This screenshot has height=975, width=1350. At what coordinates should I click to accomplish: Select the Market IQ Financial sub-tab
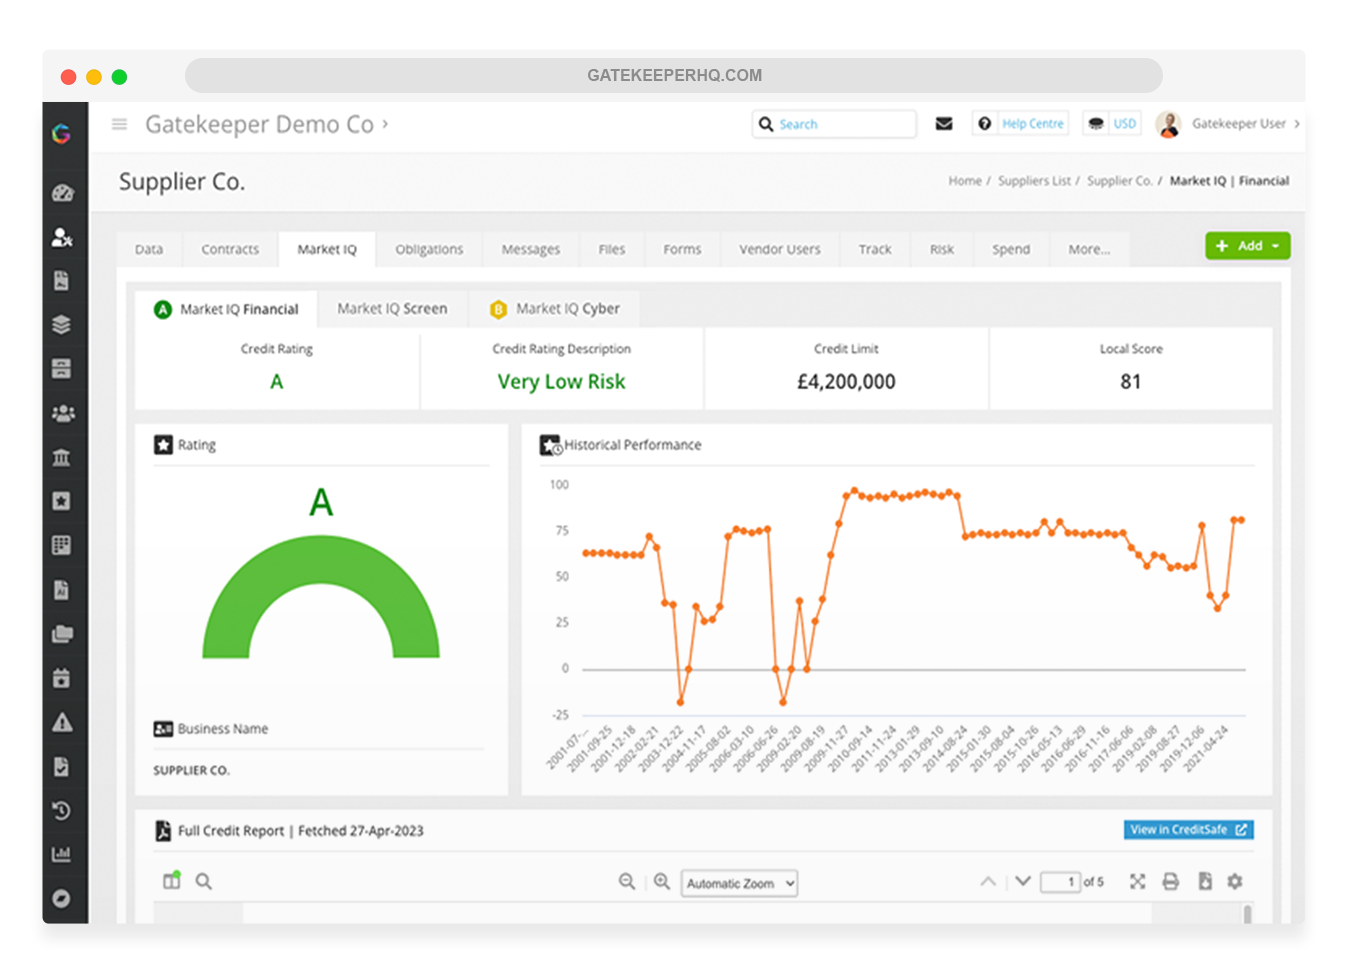226,309
